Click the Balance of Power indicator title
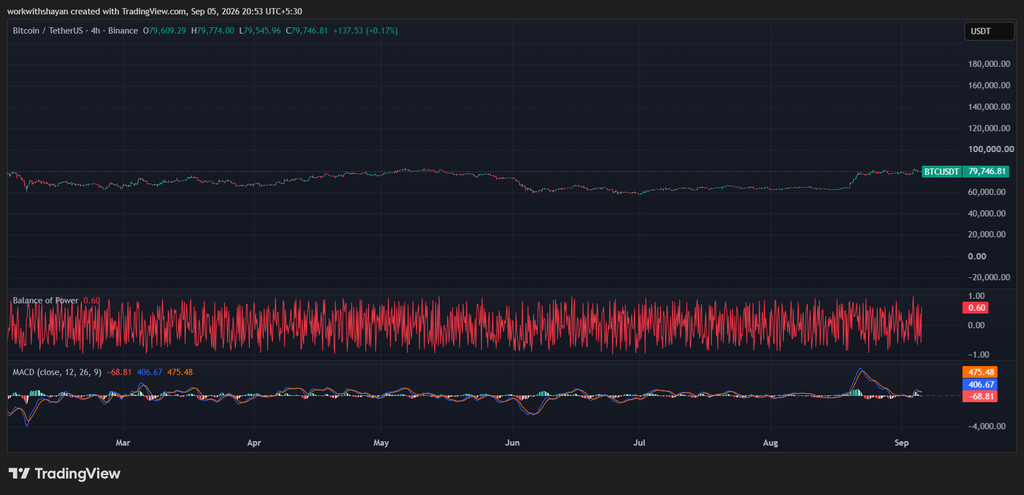1024x495 pixels. click(46, 300)
